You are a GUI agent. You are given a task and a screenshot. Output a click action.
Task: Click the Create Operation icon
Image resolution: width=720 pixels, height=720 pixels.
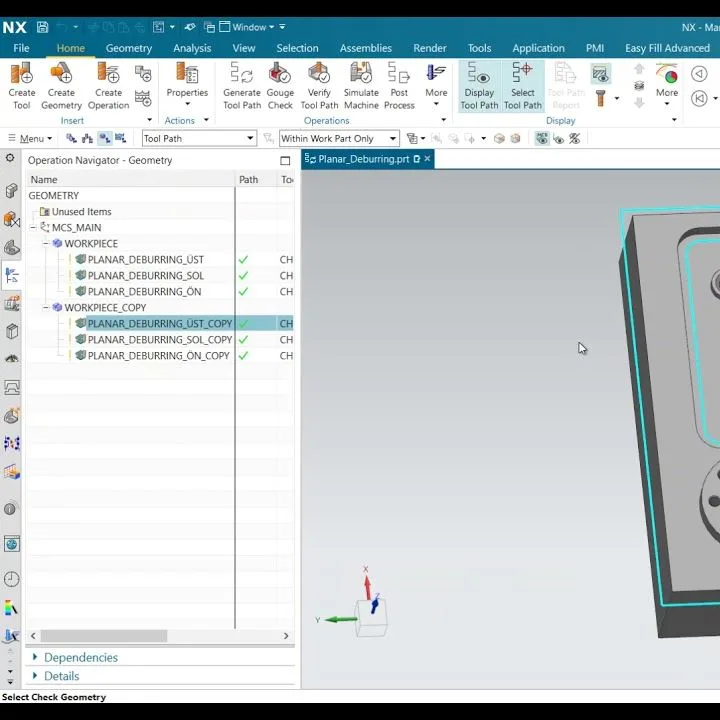coord(108,74)
